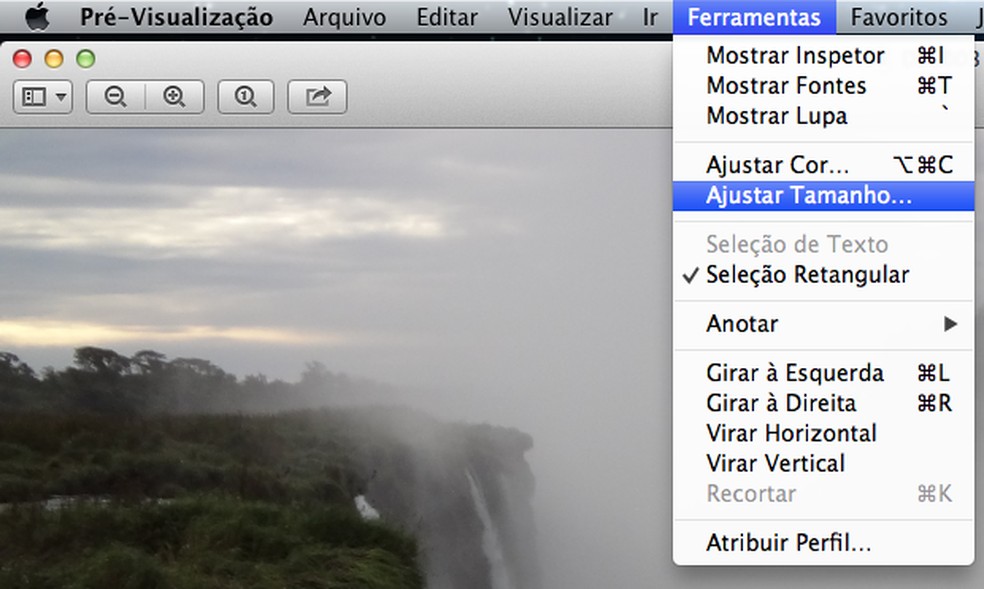Open the Apple menu

point(37,16)
